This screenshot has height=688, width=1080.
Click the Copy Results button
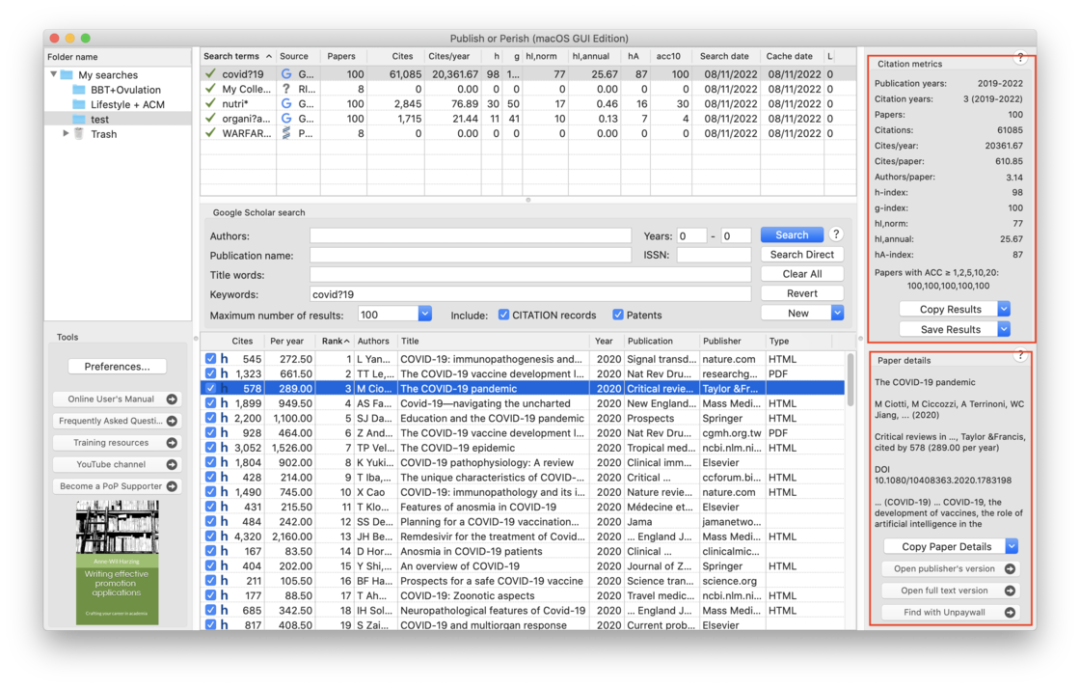click(950, 309)
